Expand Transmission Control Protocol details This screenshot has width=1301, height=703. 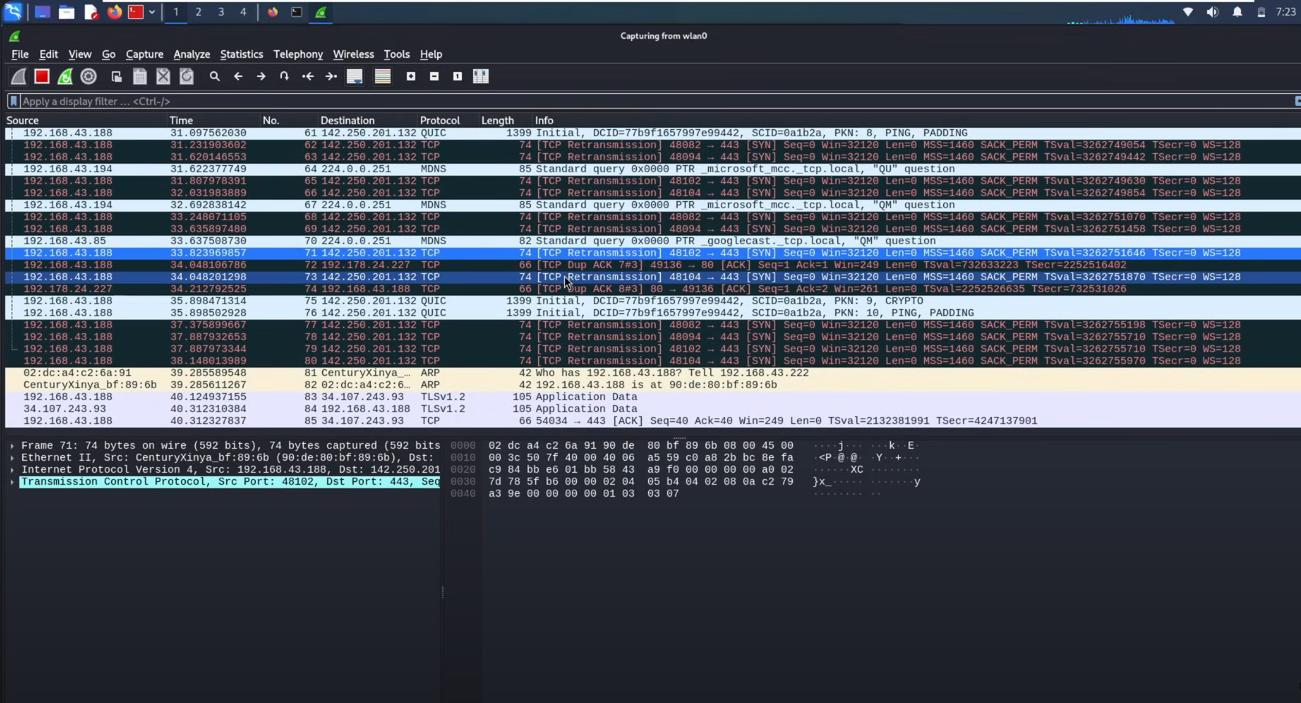pyautogui.click(x=12, y=482)
